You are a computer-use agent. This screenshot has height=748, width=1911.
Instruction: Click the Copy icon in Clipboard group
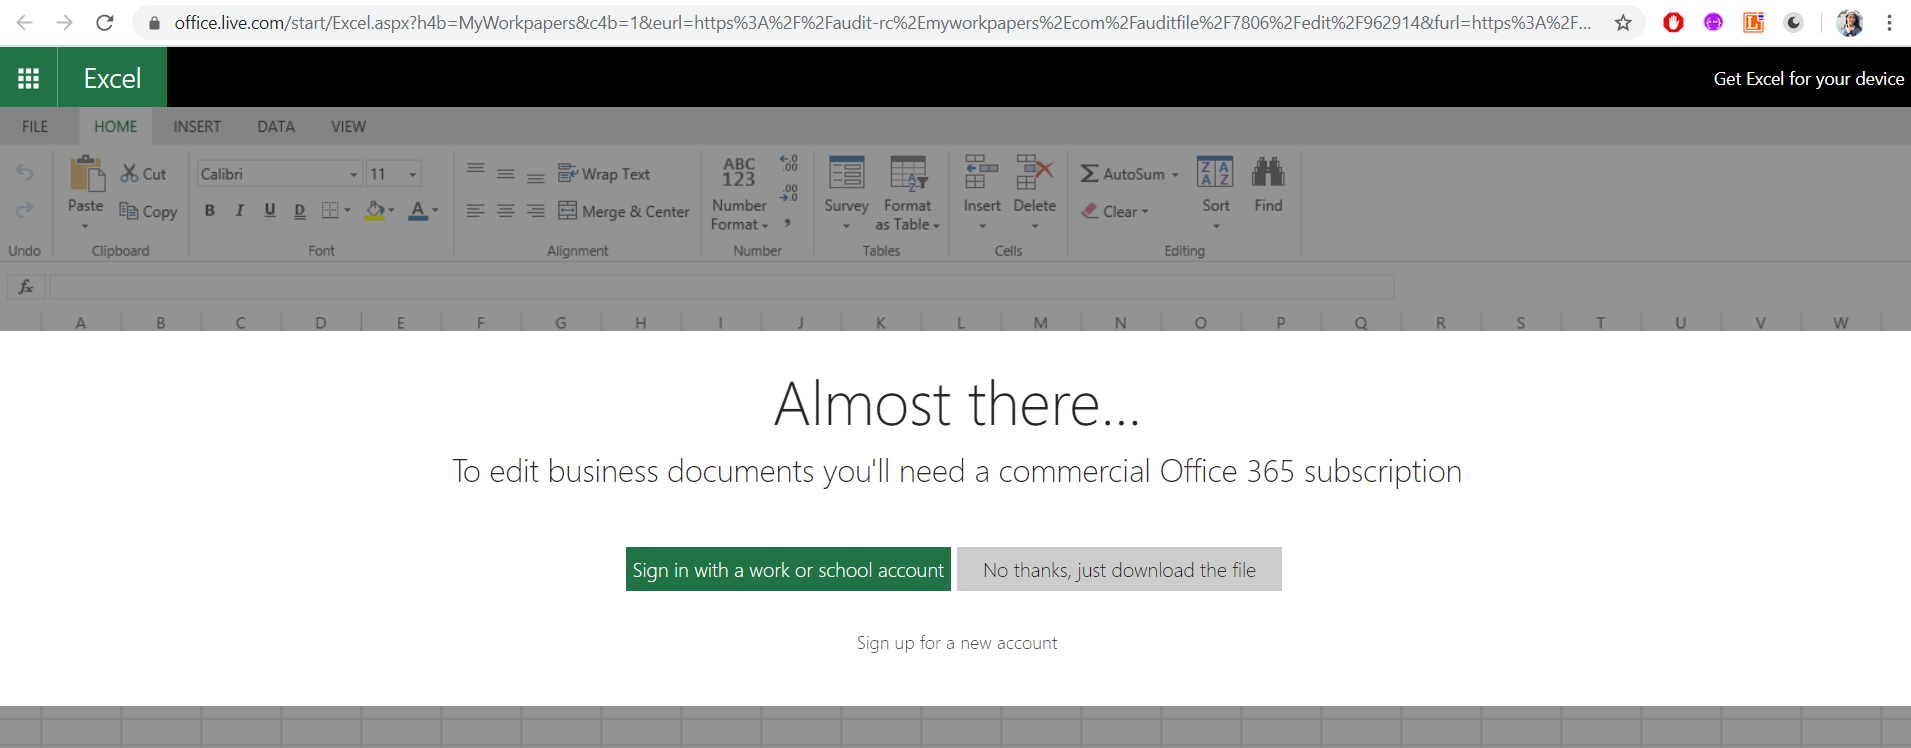(x=129, y=210)
